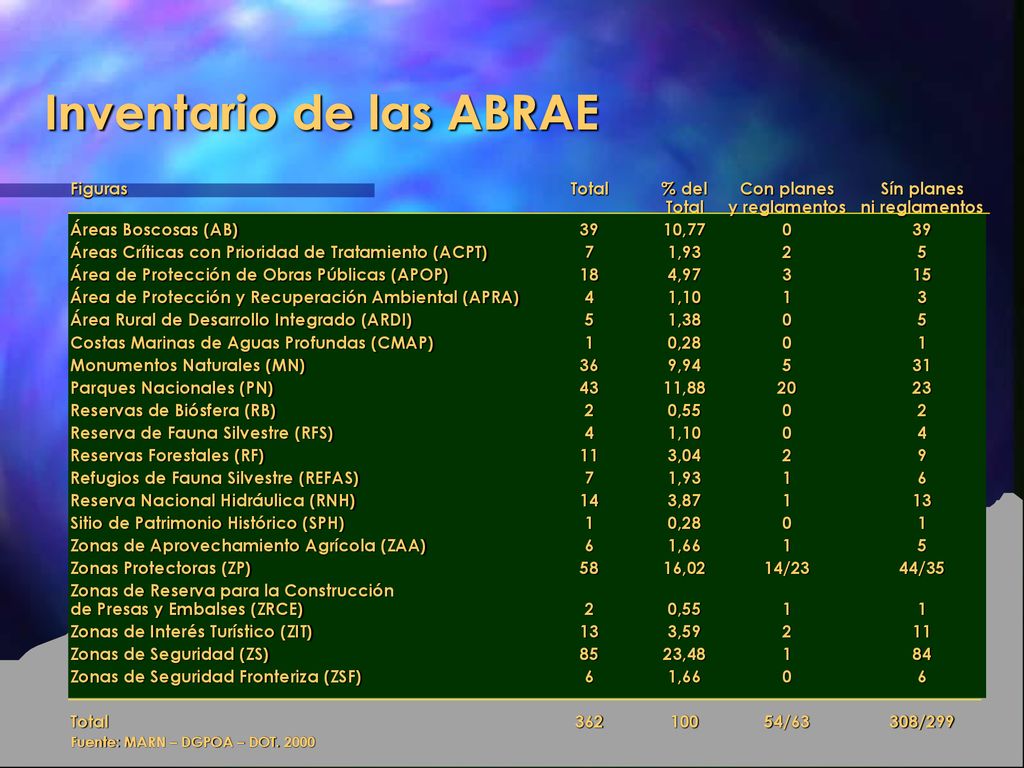Click the '14/23' value for Zonas Protectoras
This screenshot has height=768, width=1024.
(787, 568)
